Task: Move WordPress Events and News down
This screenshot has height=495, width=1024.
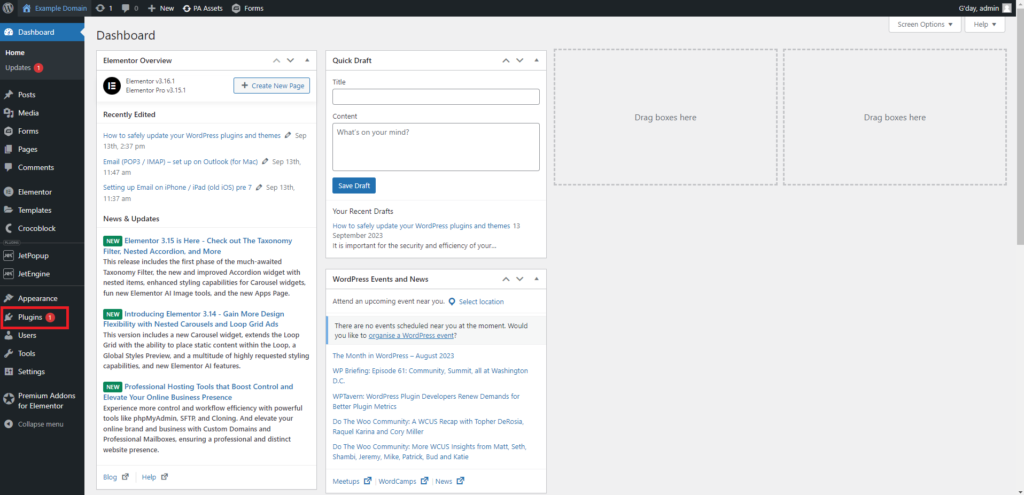Action: click(520, 279)
